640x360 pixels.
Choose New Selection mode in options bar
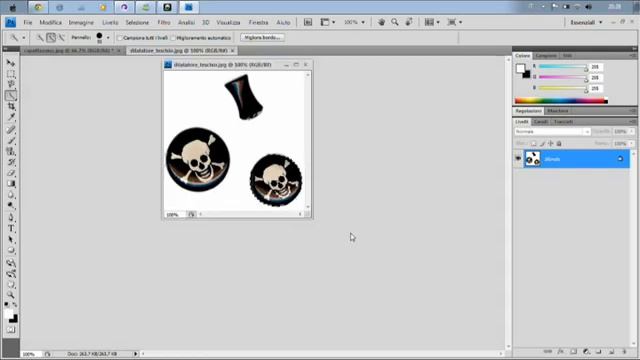(40, 38)
